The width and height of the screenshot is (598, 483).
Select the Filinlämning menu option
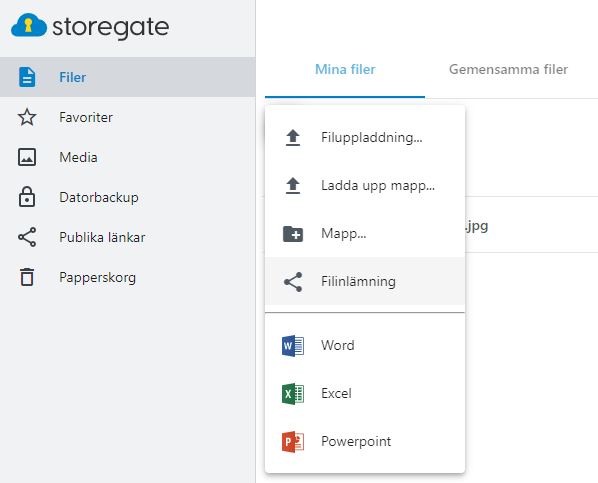(365, 282)
